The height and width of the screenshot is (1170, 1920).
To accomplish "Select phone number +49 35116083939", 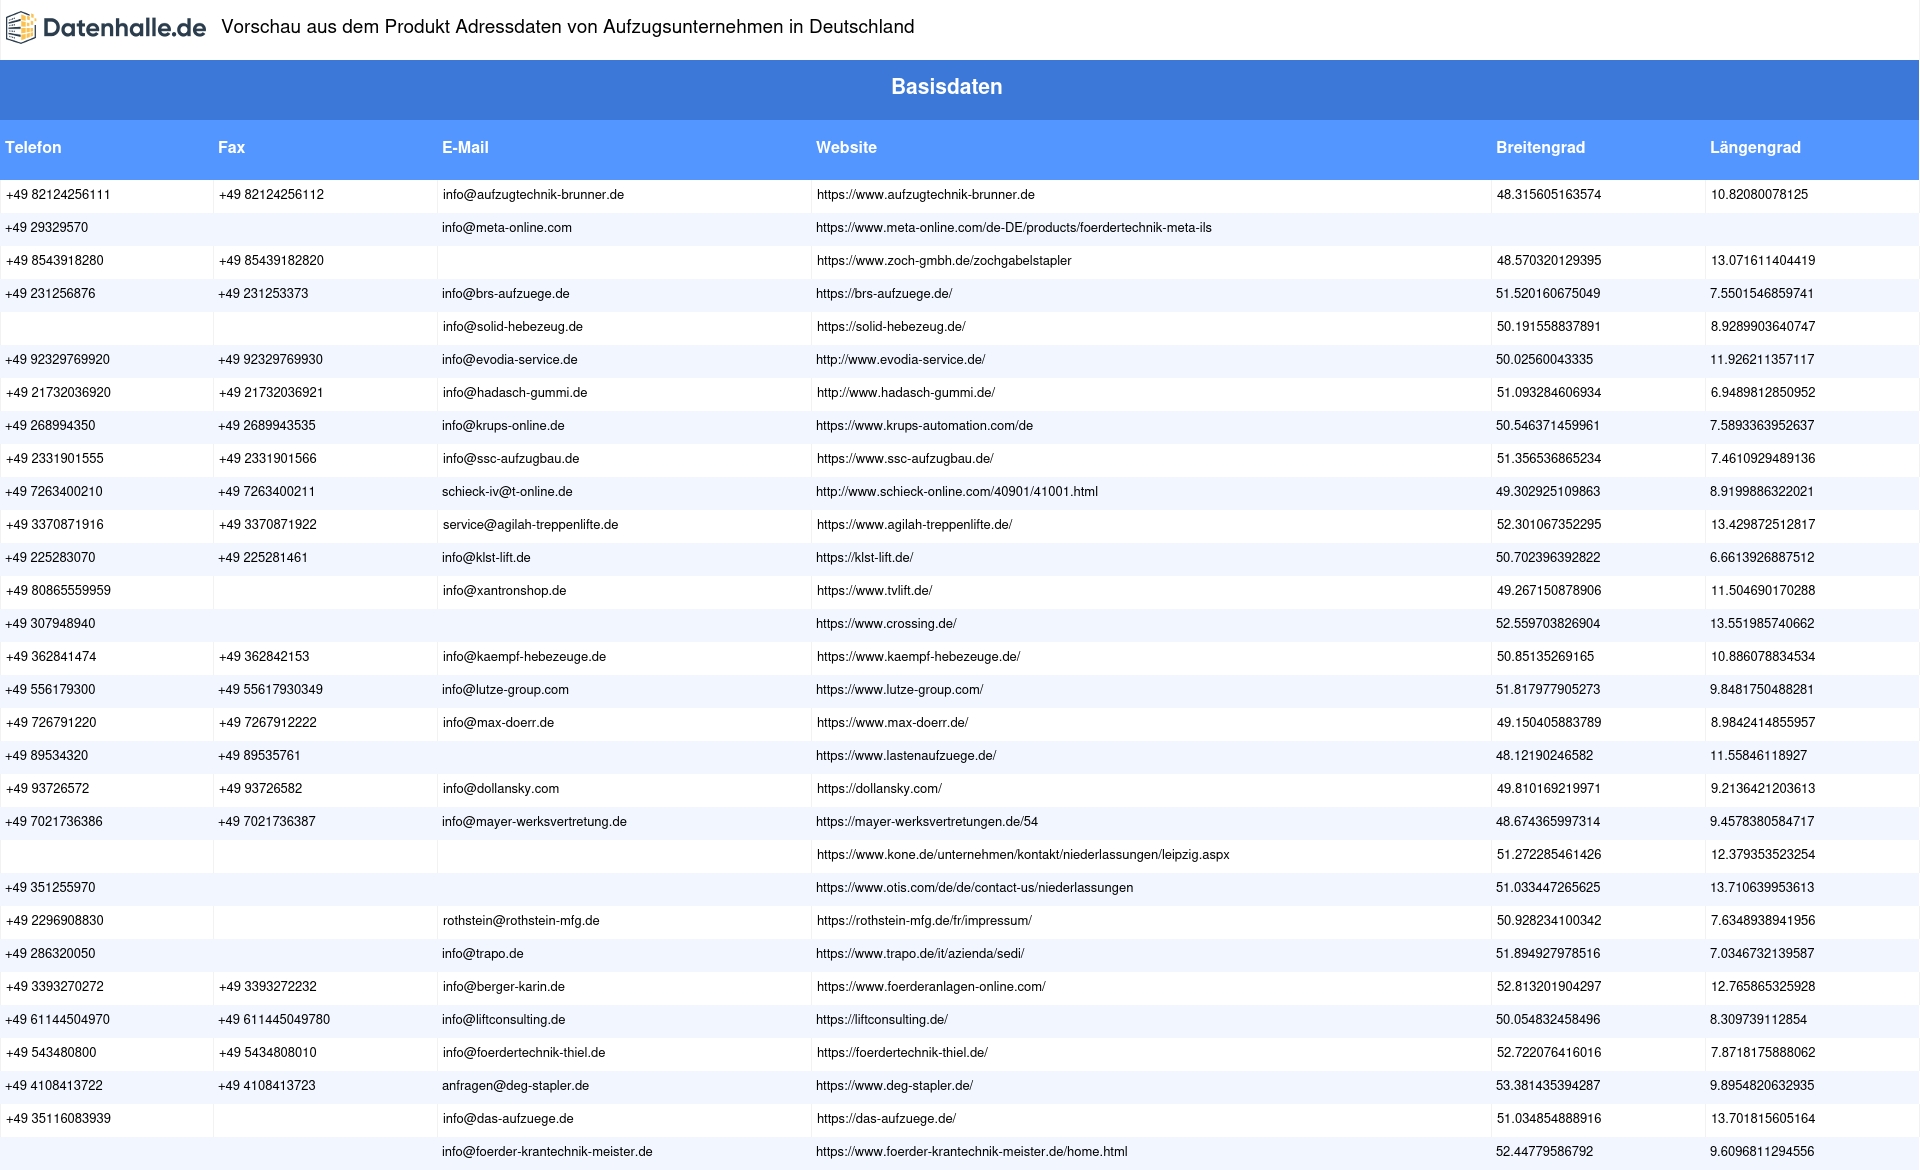I will pyautogui.click(x=58, y=1119).
